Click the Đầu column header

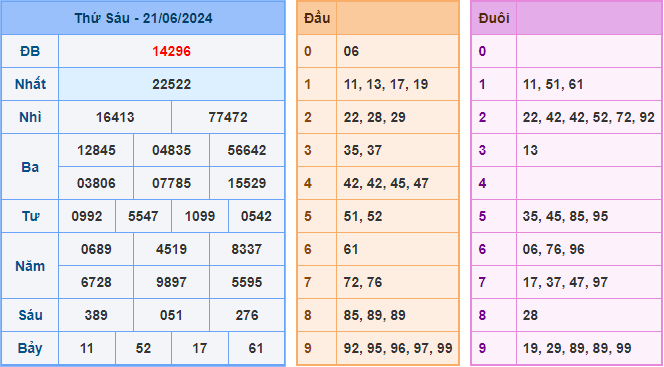coord(317,18)
